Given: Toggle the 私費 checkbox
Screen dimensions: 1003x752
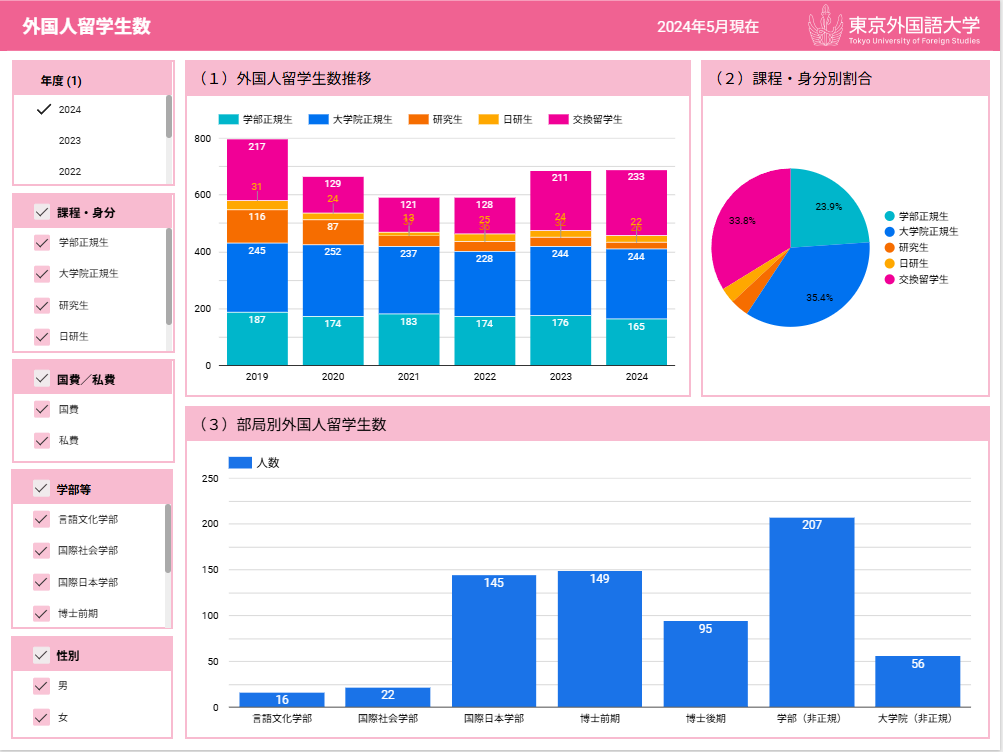Looking at the screenshot, I should click(42, 440).
